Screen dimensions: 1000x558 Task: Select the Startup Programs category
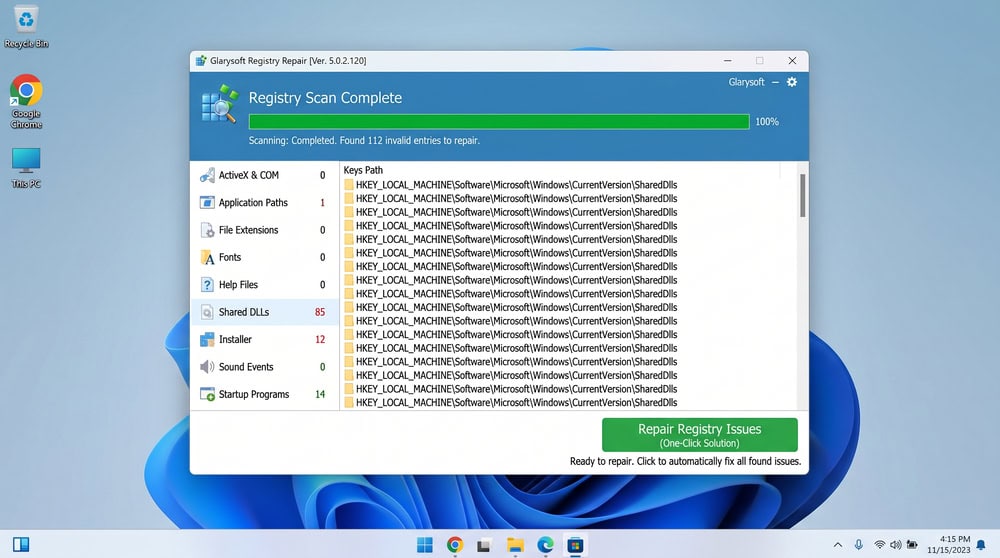pyautogui.click(x=264, y=395)
